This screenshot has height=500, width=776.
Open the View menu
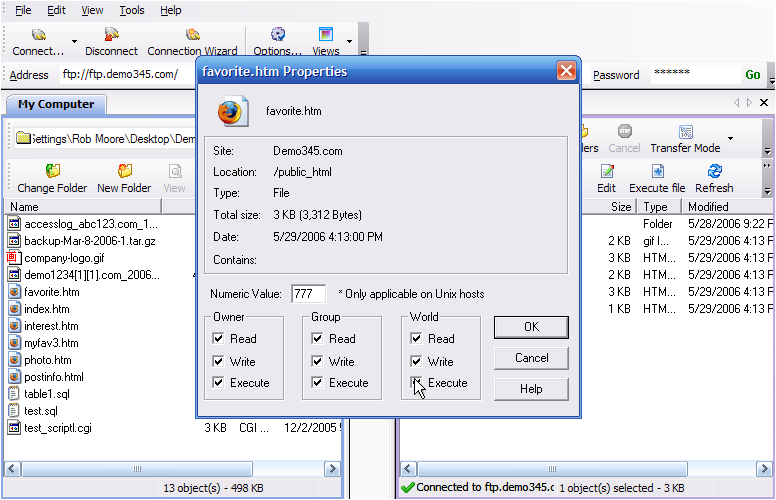coord(93,10)
